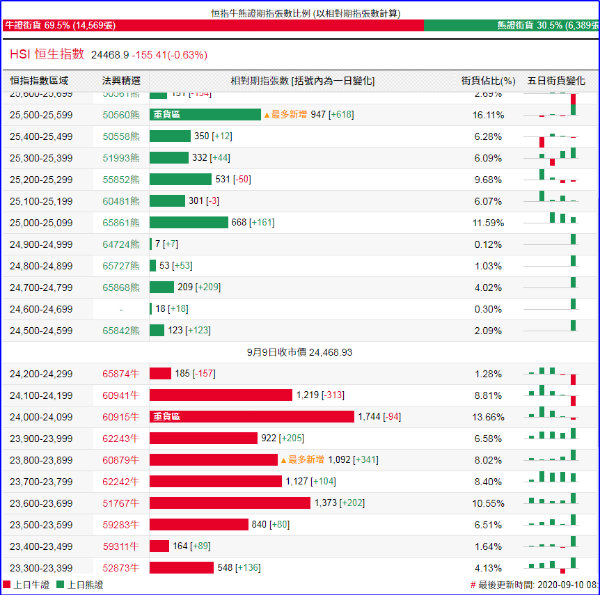Click the 恒指指數區域 column header

coord(39,81)
